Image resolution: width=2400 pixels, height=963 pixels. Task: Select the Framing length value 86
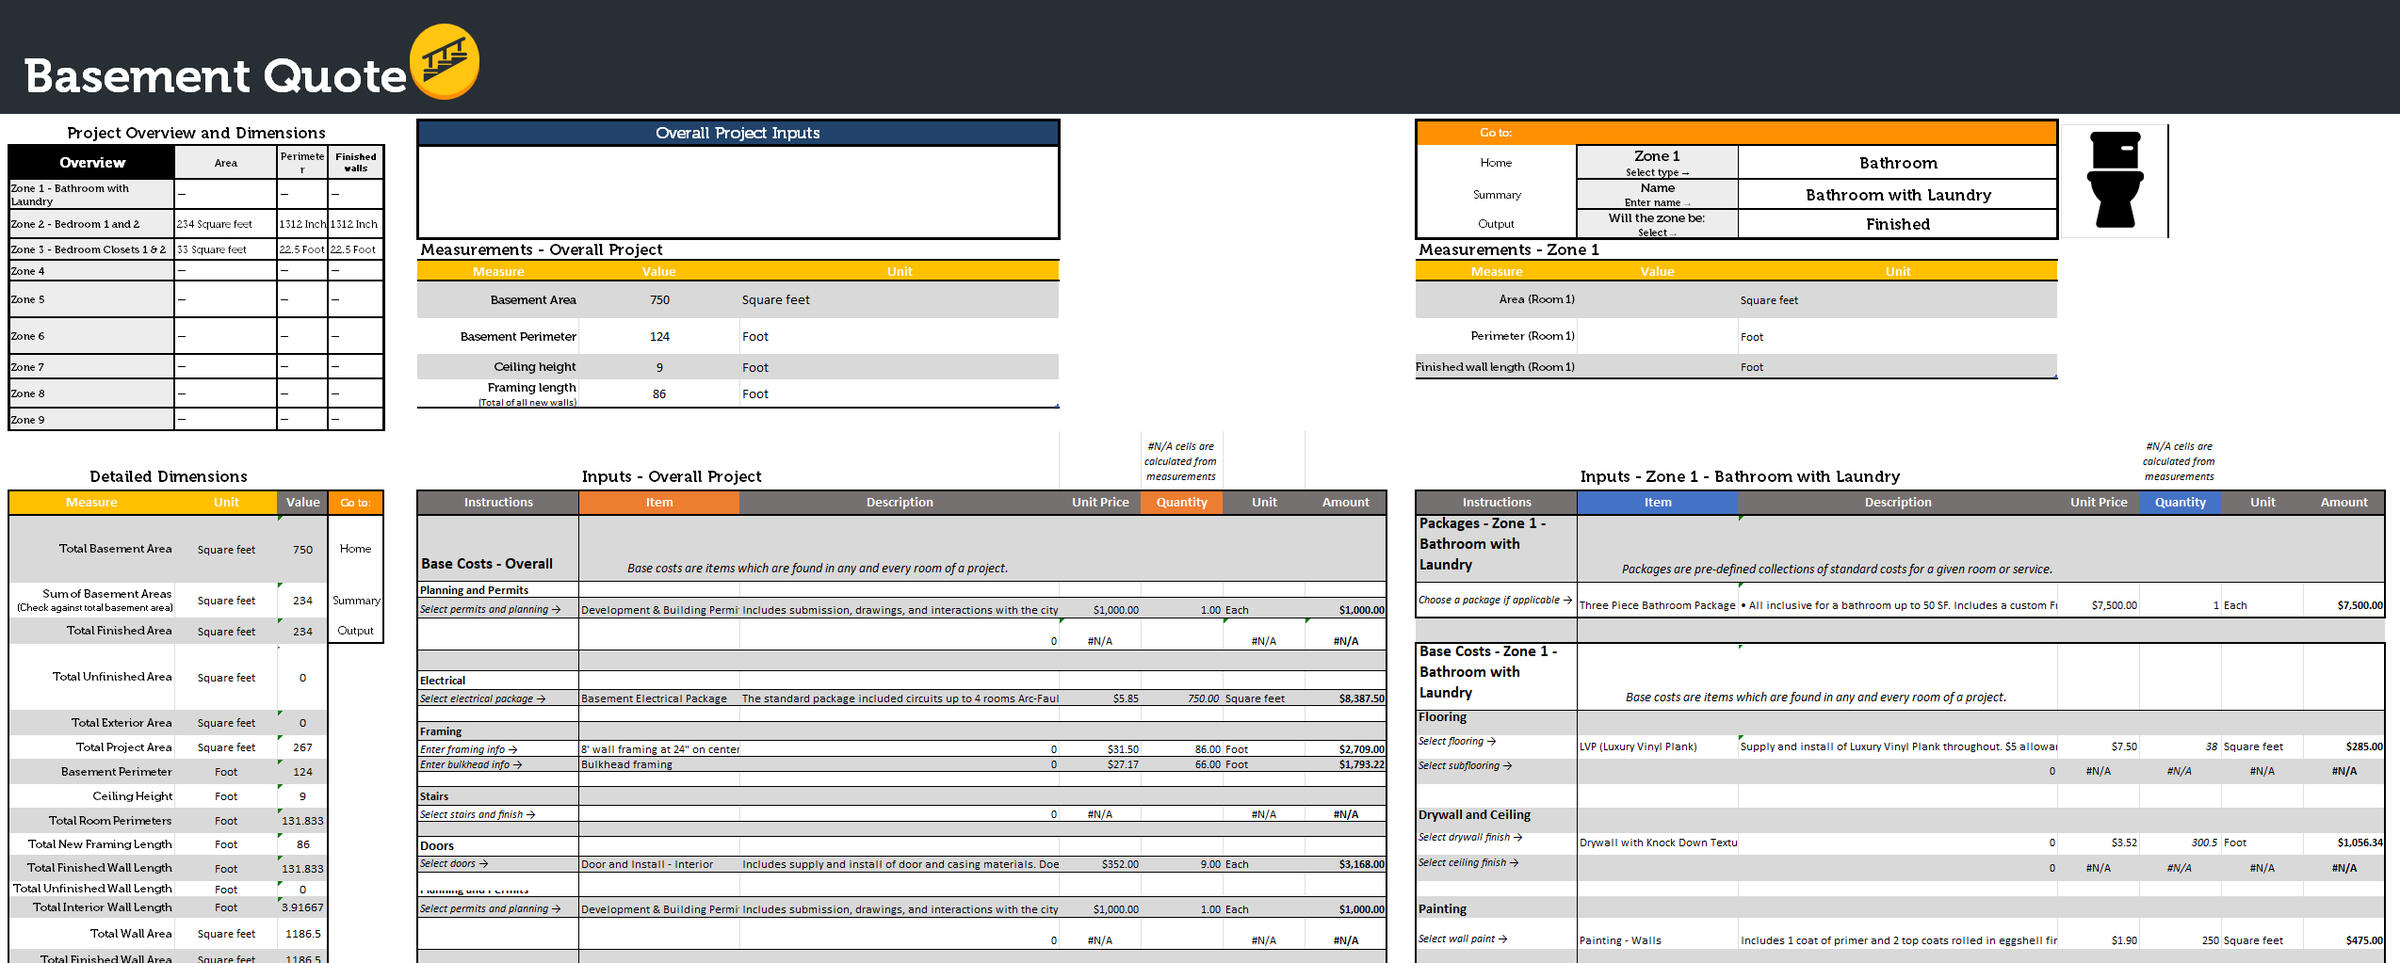pos(659,394)
